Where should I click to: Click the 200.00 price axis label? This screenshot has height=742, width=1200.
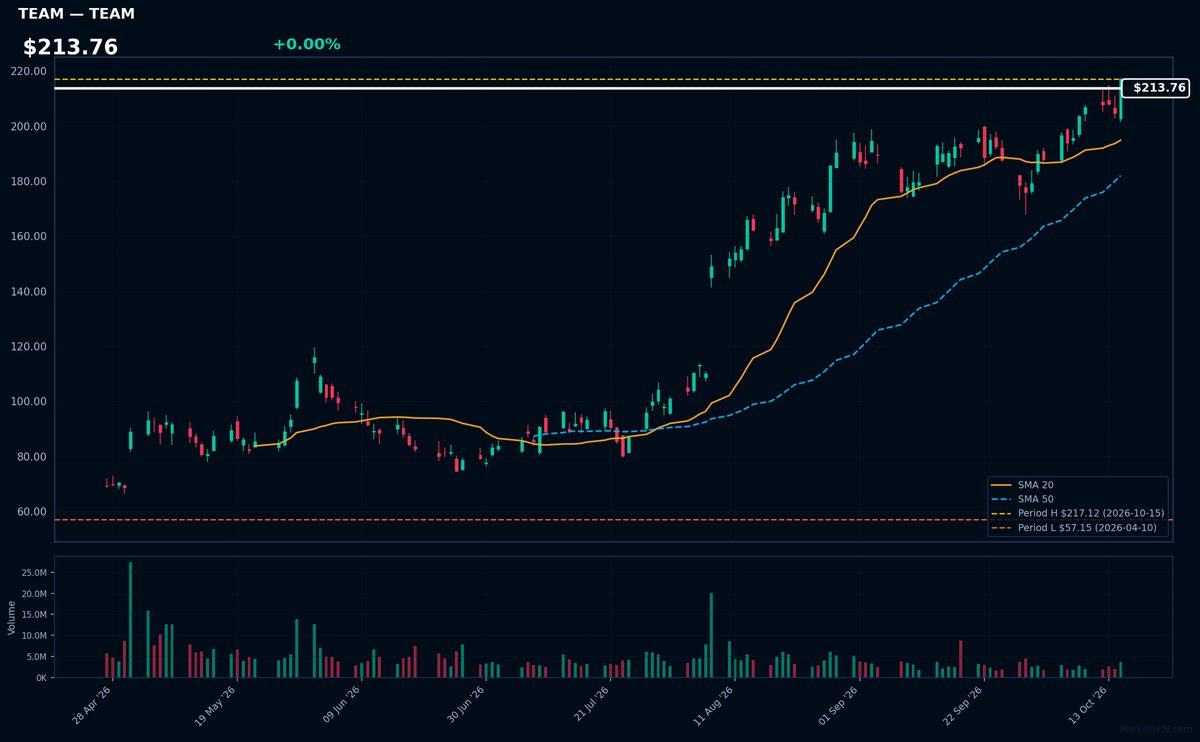coord(28,126)
